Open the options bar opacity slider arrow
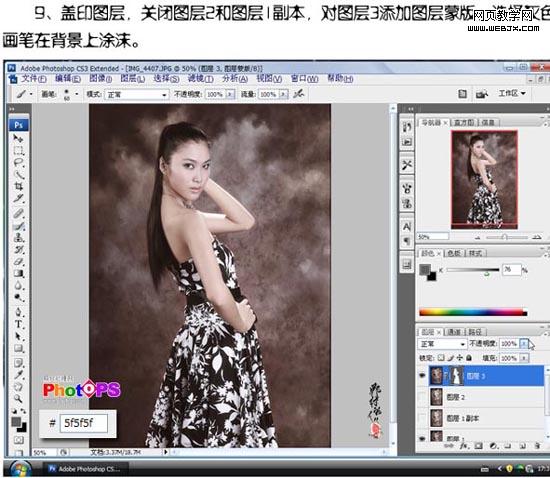The height and width of the screenshot is (478, 550). 230,94
